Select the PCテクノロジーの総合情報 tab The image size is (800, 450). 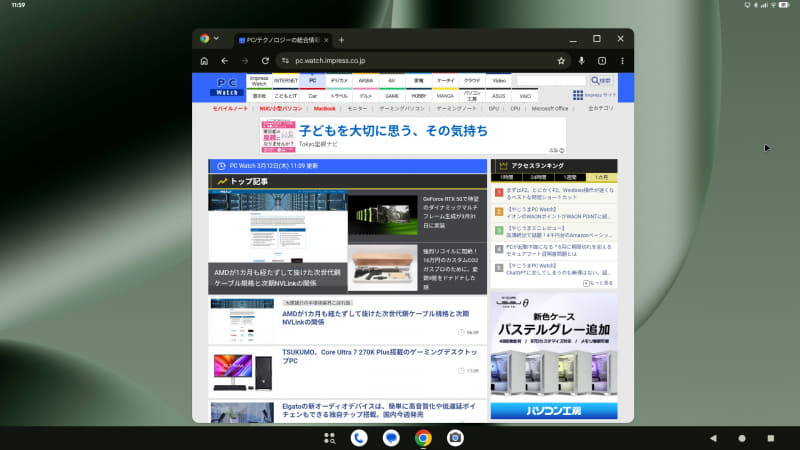pyautogui.click(x=283, y=40)
